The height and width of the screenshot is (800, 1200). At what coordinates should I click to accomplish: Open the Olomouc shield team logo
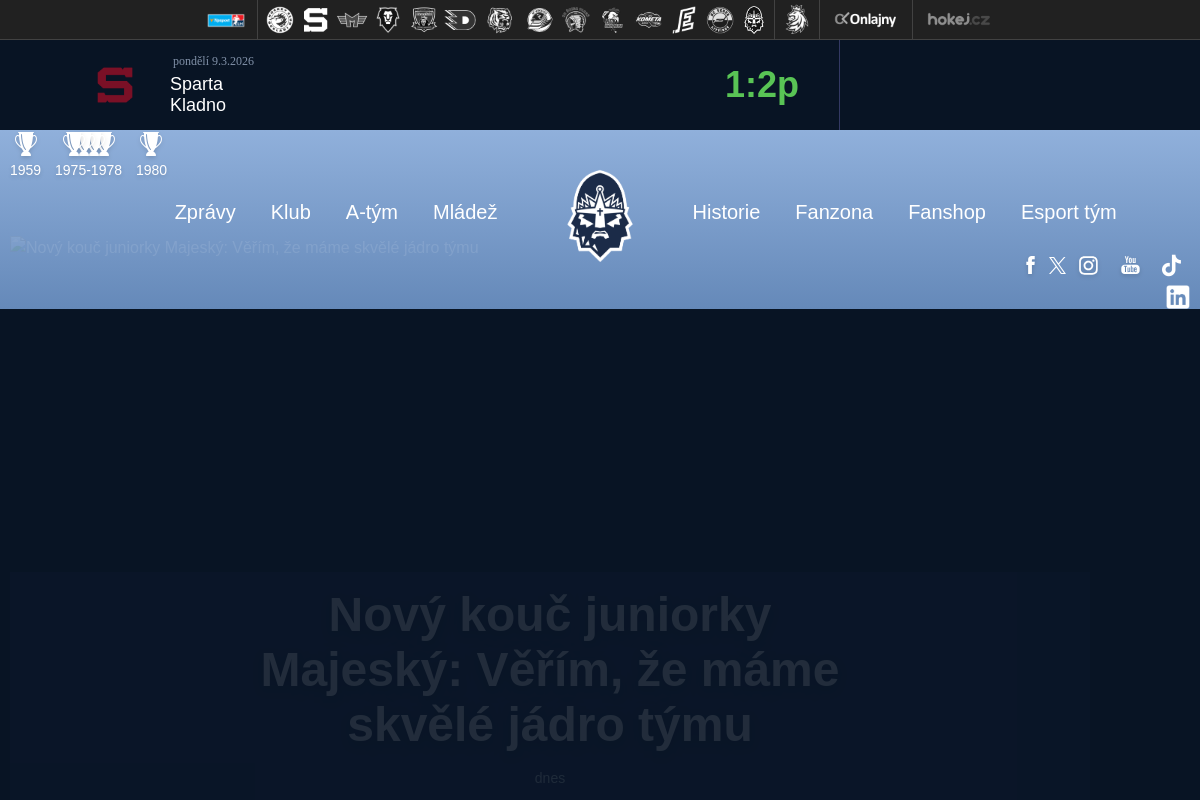pos(424,20)
